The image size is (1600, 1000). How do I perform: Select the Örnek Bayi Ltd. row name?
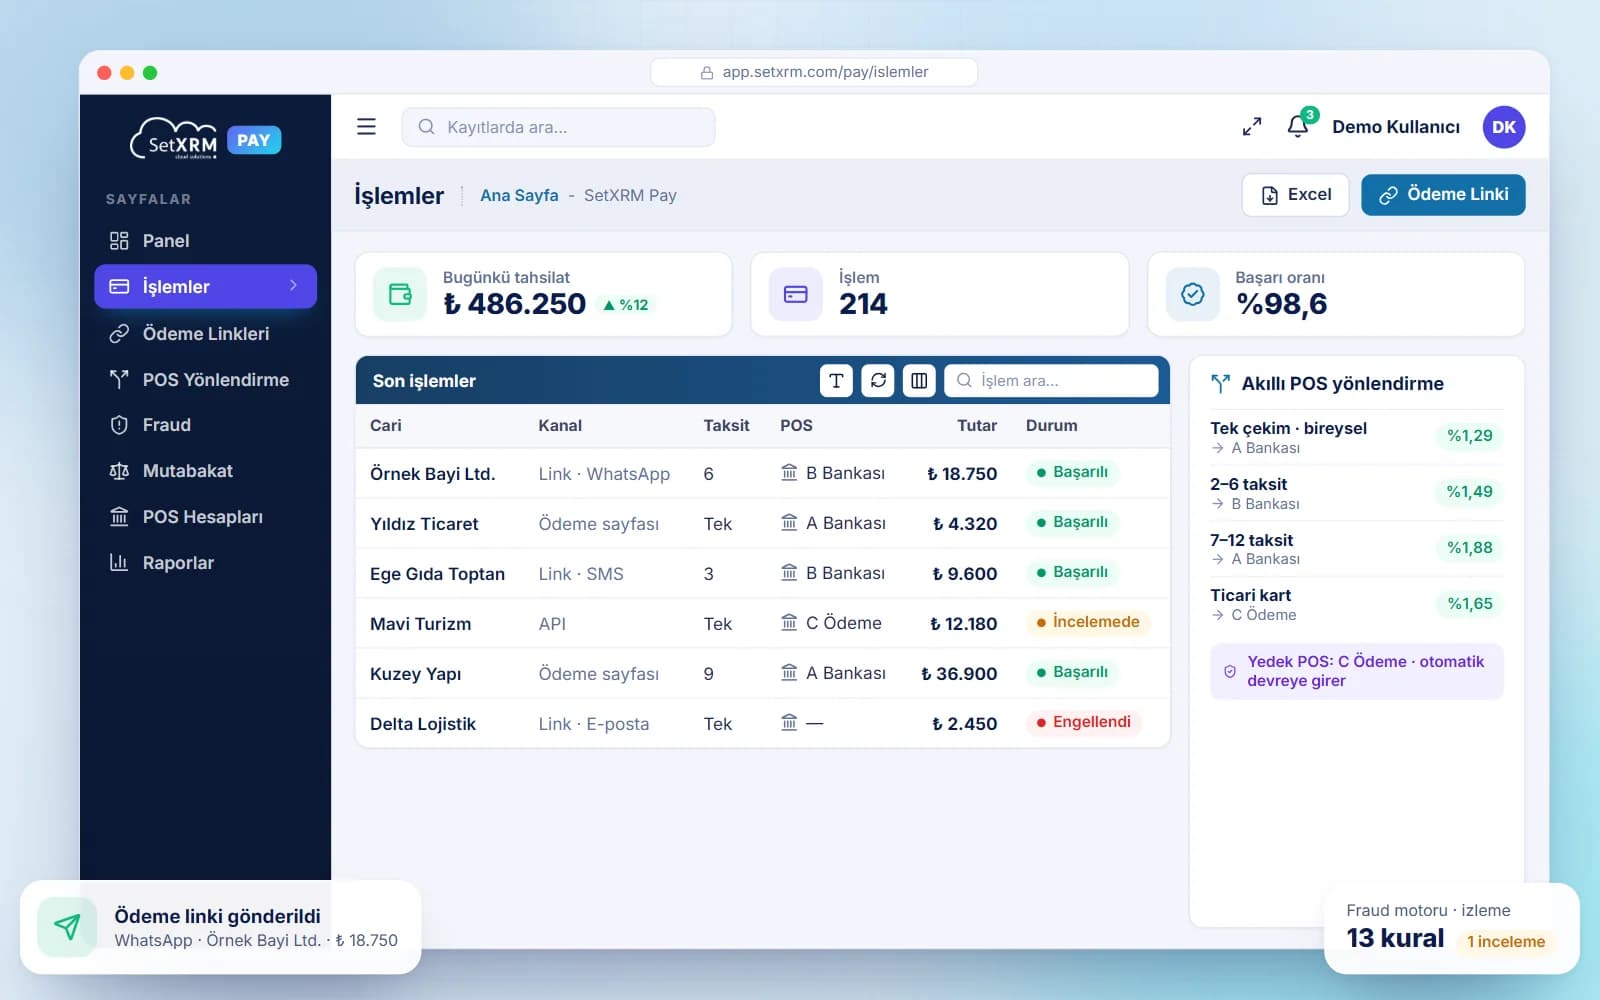point(433,474)
